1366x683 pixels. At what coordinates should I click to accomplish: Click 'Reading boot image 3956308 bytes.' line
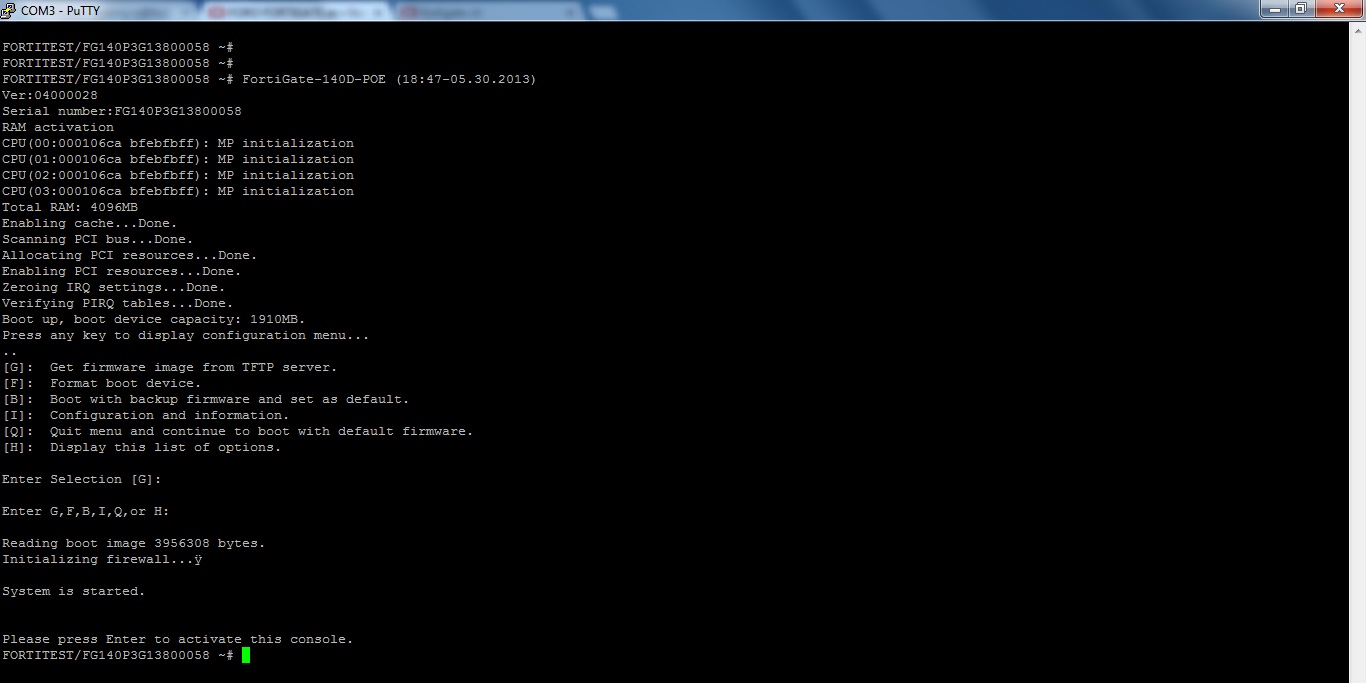pos(134,543)
